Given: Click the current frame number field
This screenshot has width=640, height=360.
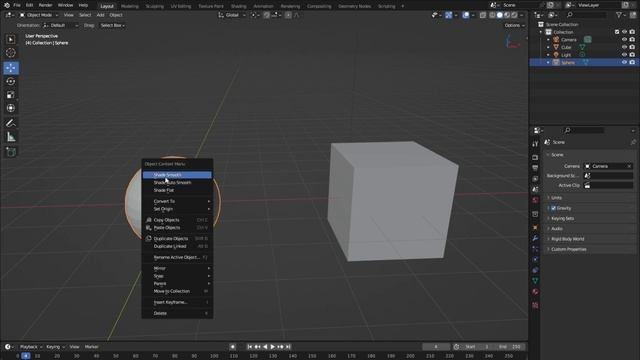Looking at the screenshot, I should point(436,347).
